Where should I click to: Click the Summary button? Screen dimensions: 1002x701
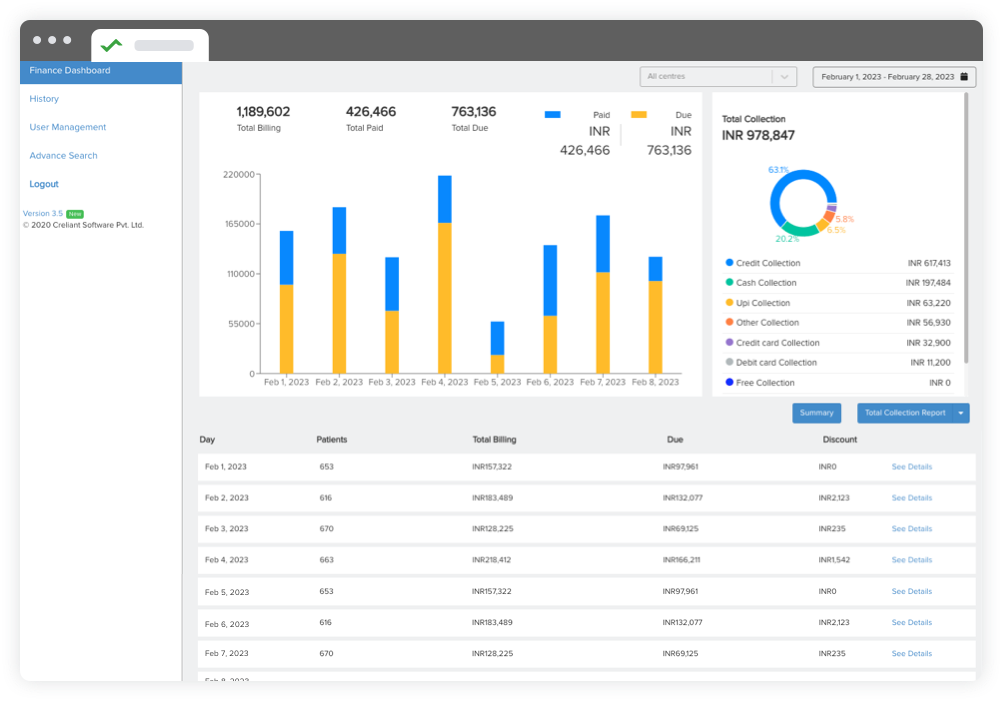(x=816, y=412)
